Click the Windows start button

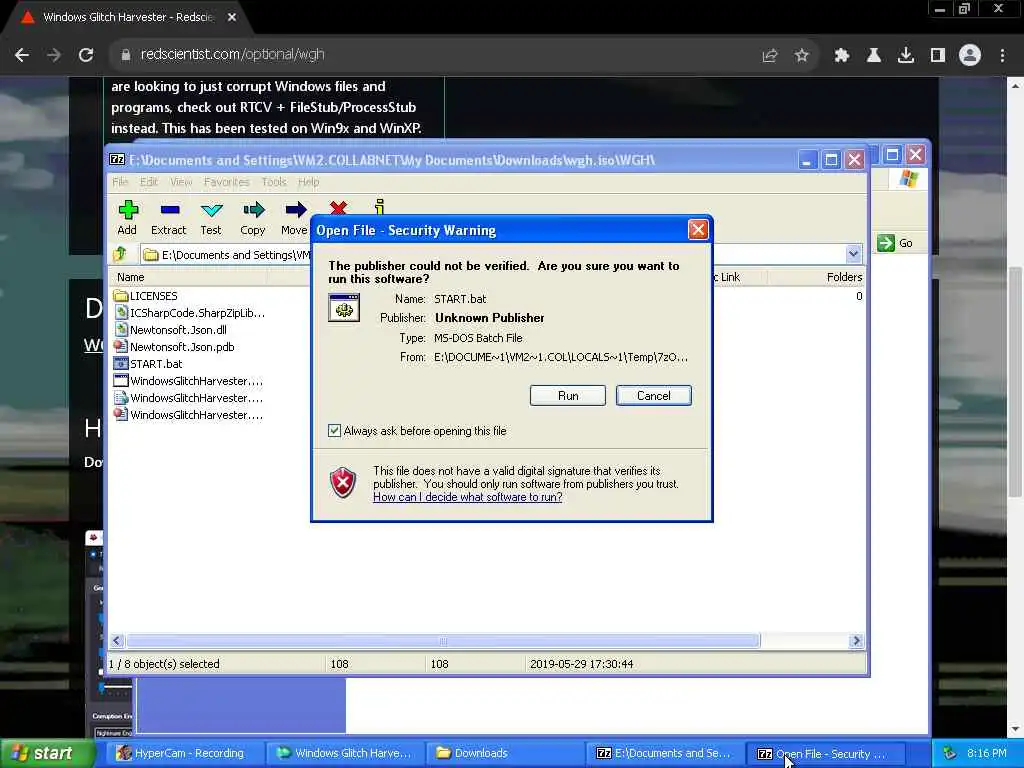coord(46,753)
